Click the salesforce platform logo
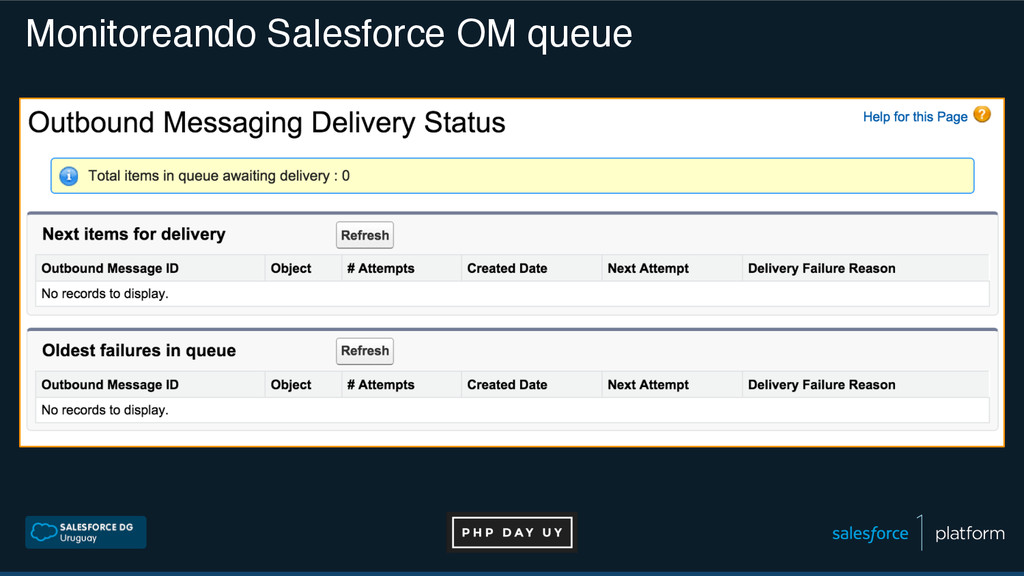Viewport: 1024px width, 576px height. point(918,534)
